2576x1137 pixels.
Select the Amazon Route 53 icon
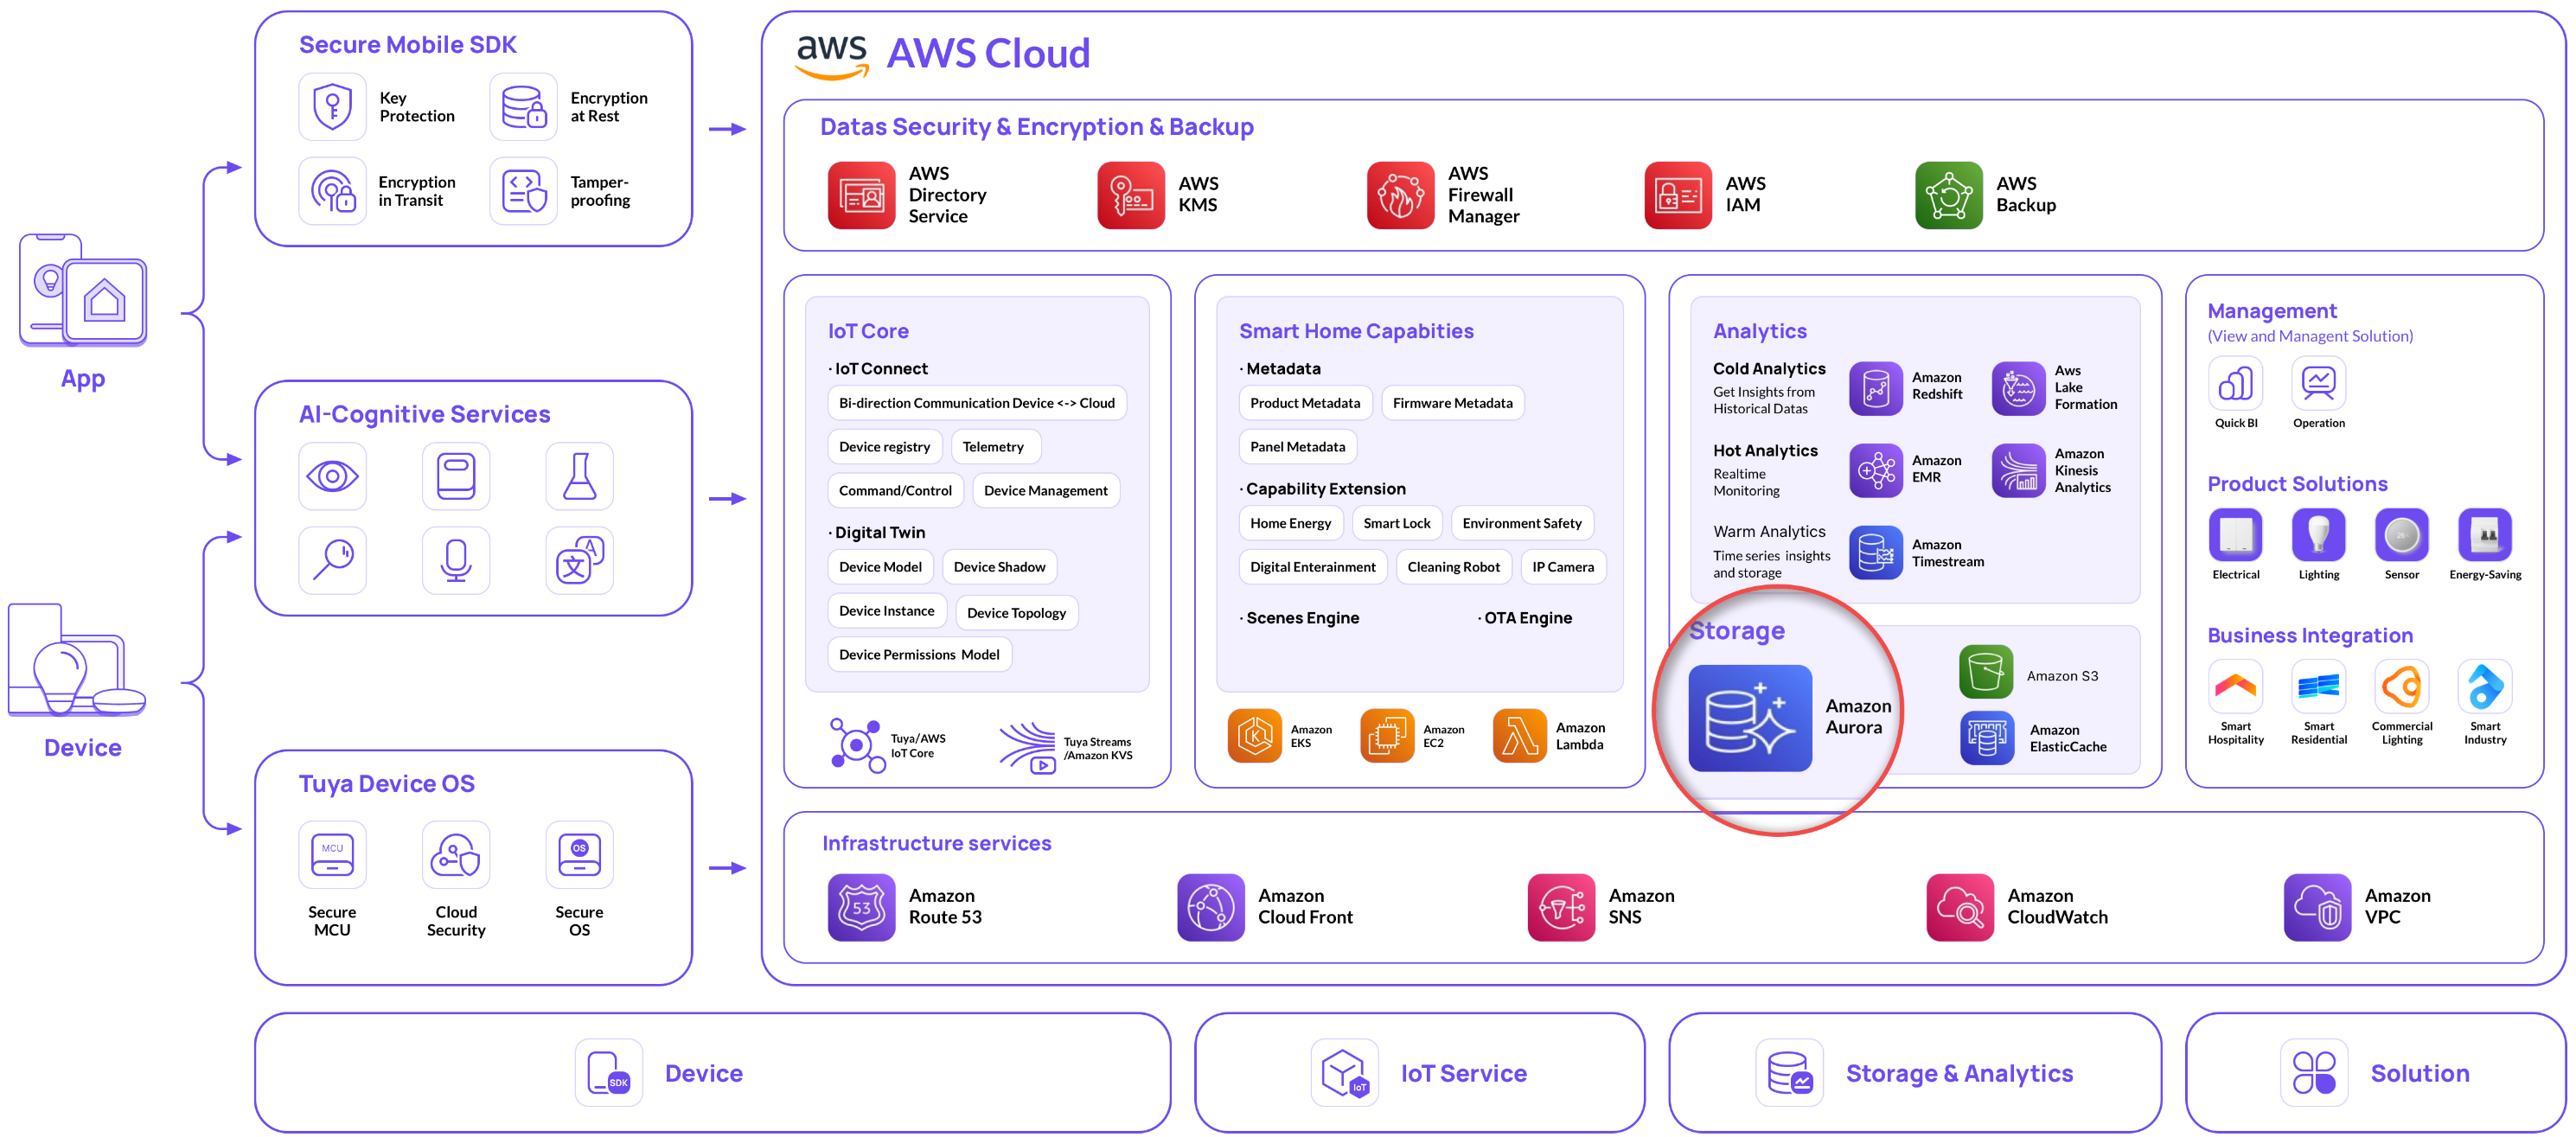[860, 906]
